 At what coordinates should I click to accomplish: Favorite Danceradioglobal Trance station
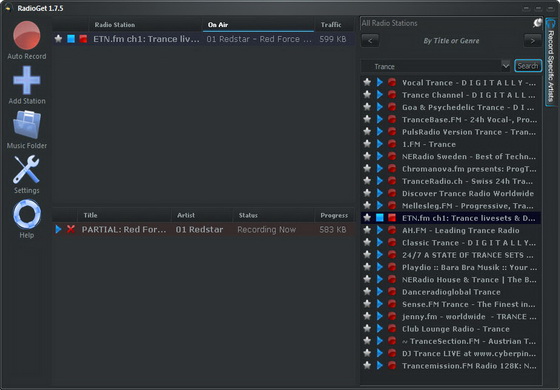pyautogui.click(x=367, y=292)
